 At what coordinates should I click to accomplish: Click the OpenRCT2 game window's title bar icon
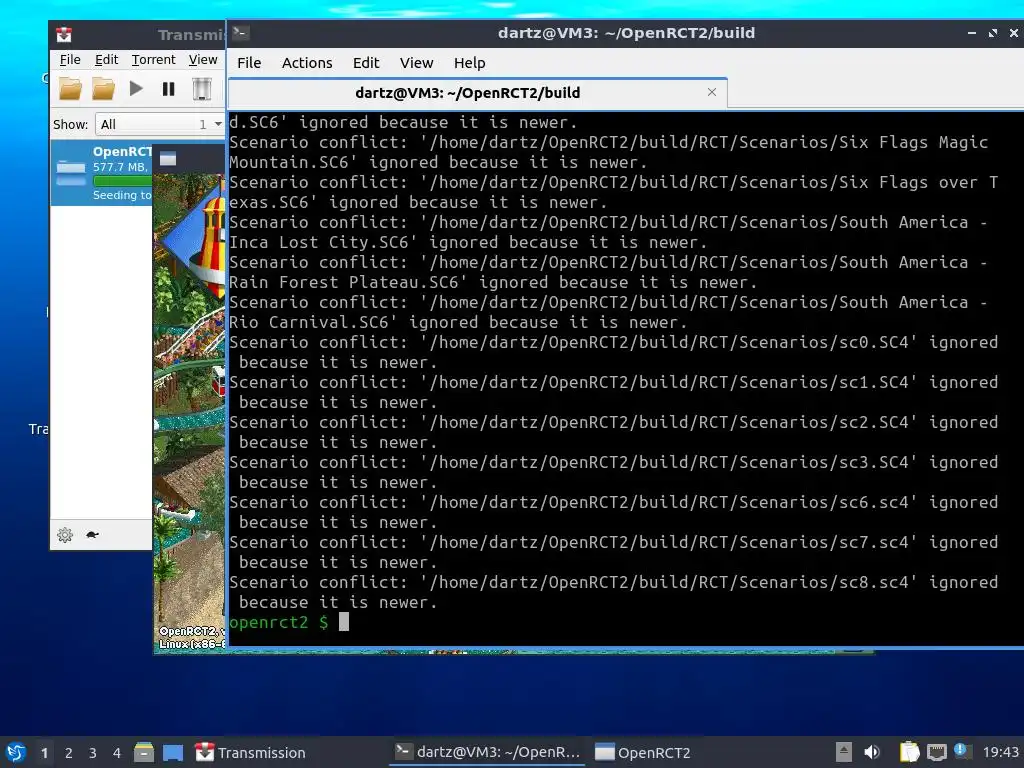[x=168, y=159]
